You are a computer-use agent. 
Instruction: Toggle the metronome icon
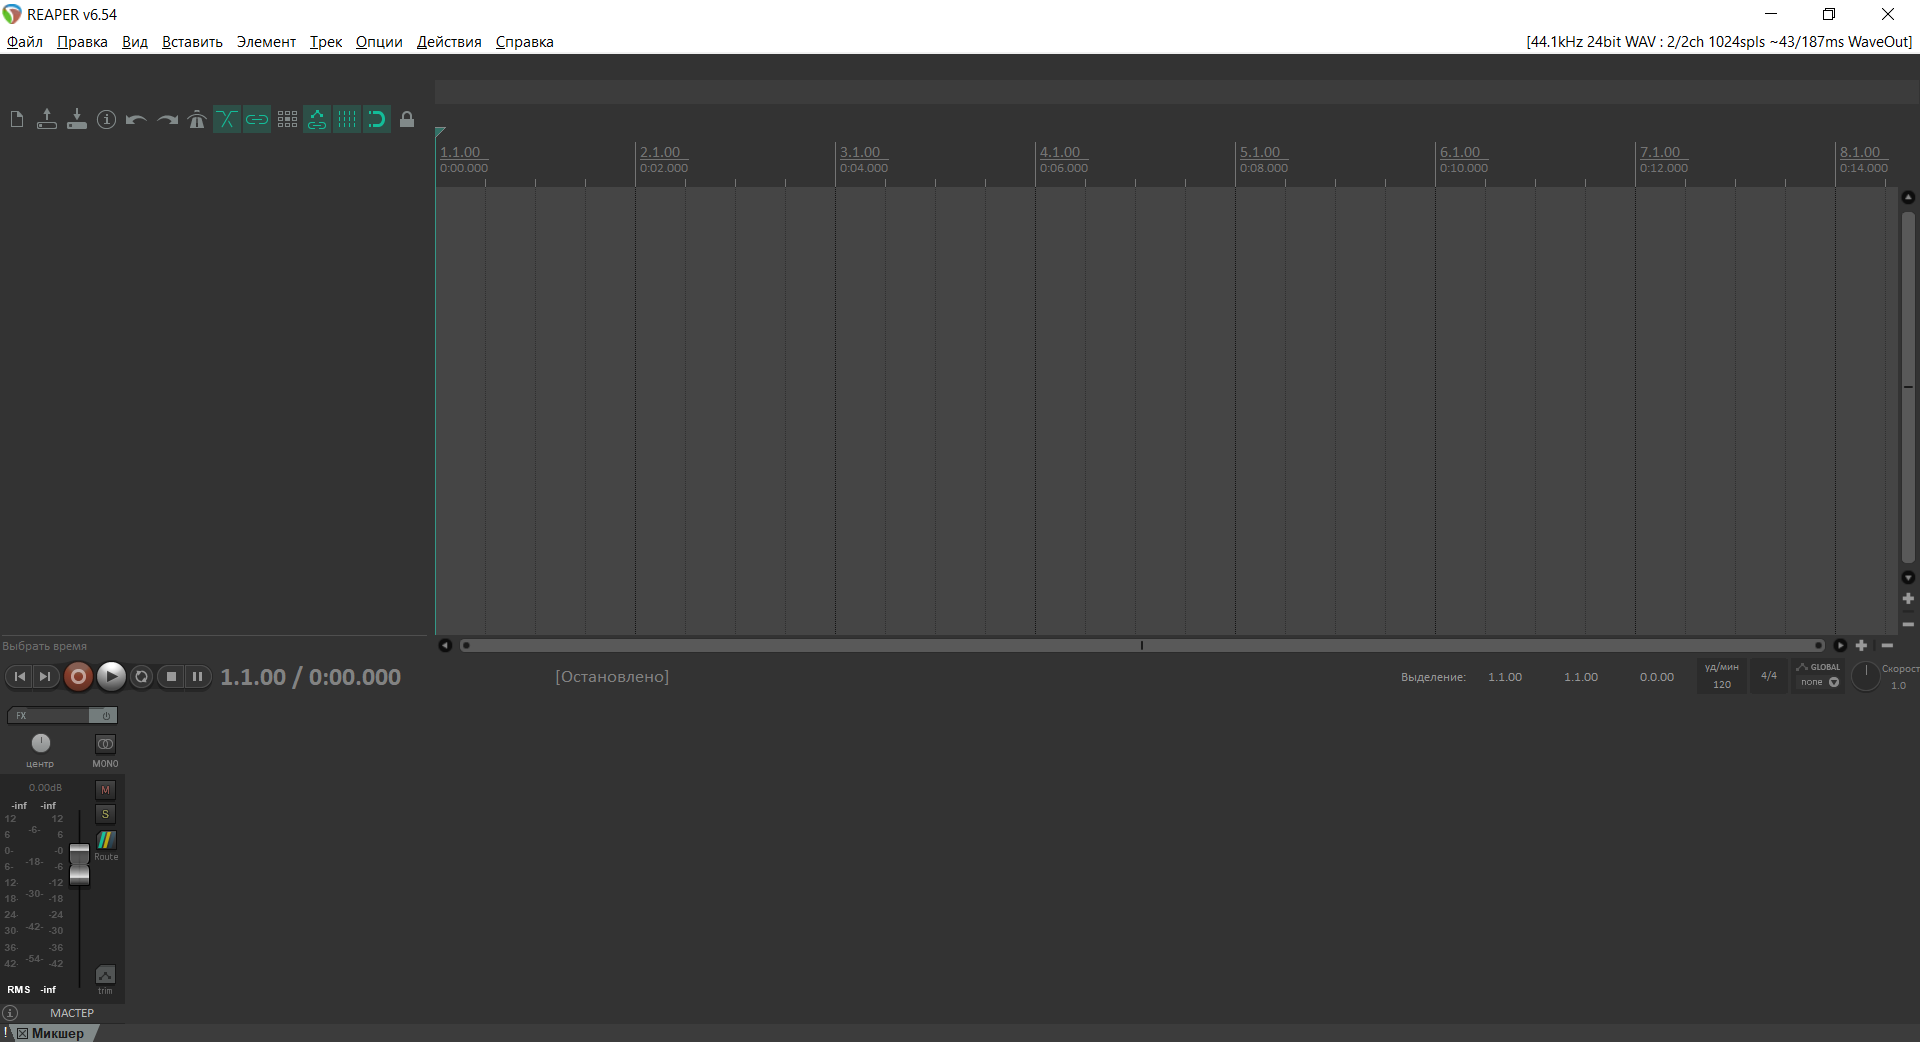pos(197,120)
